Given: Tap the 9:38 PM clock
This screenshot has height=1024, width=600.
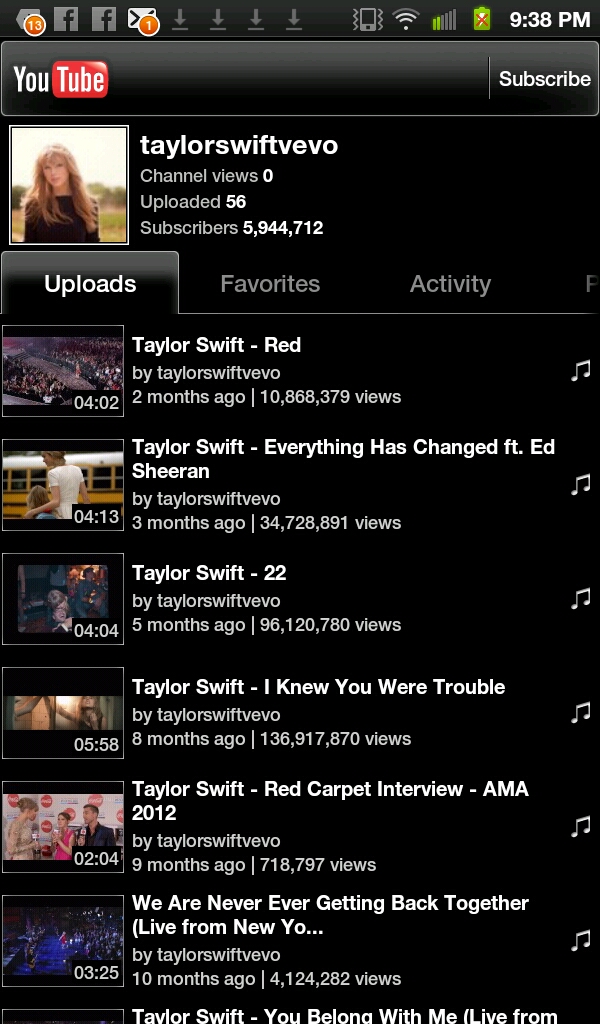Looking at the screenshot, I should tap(550, 20).
